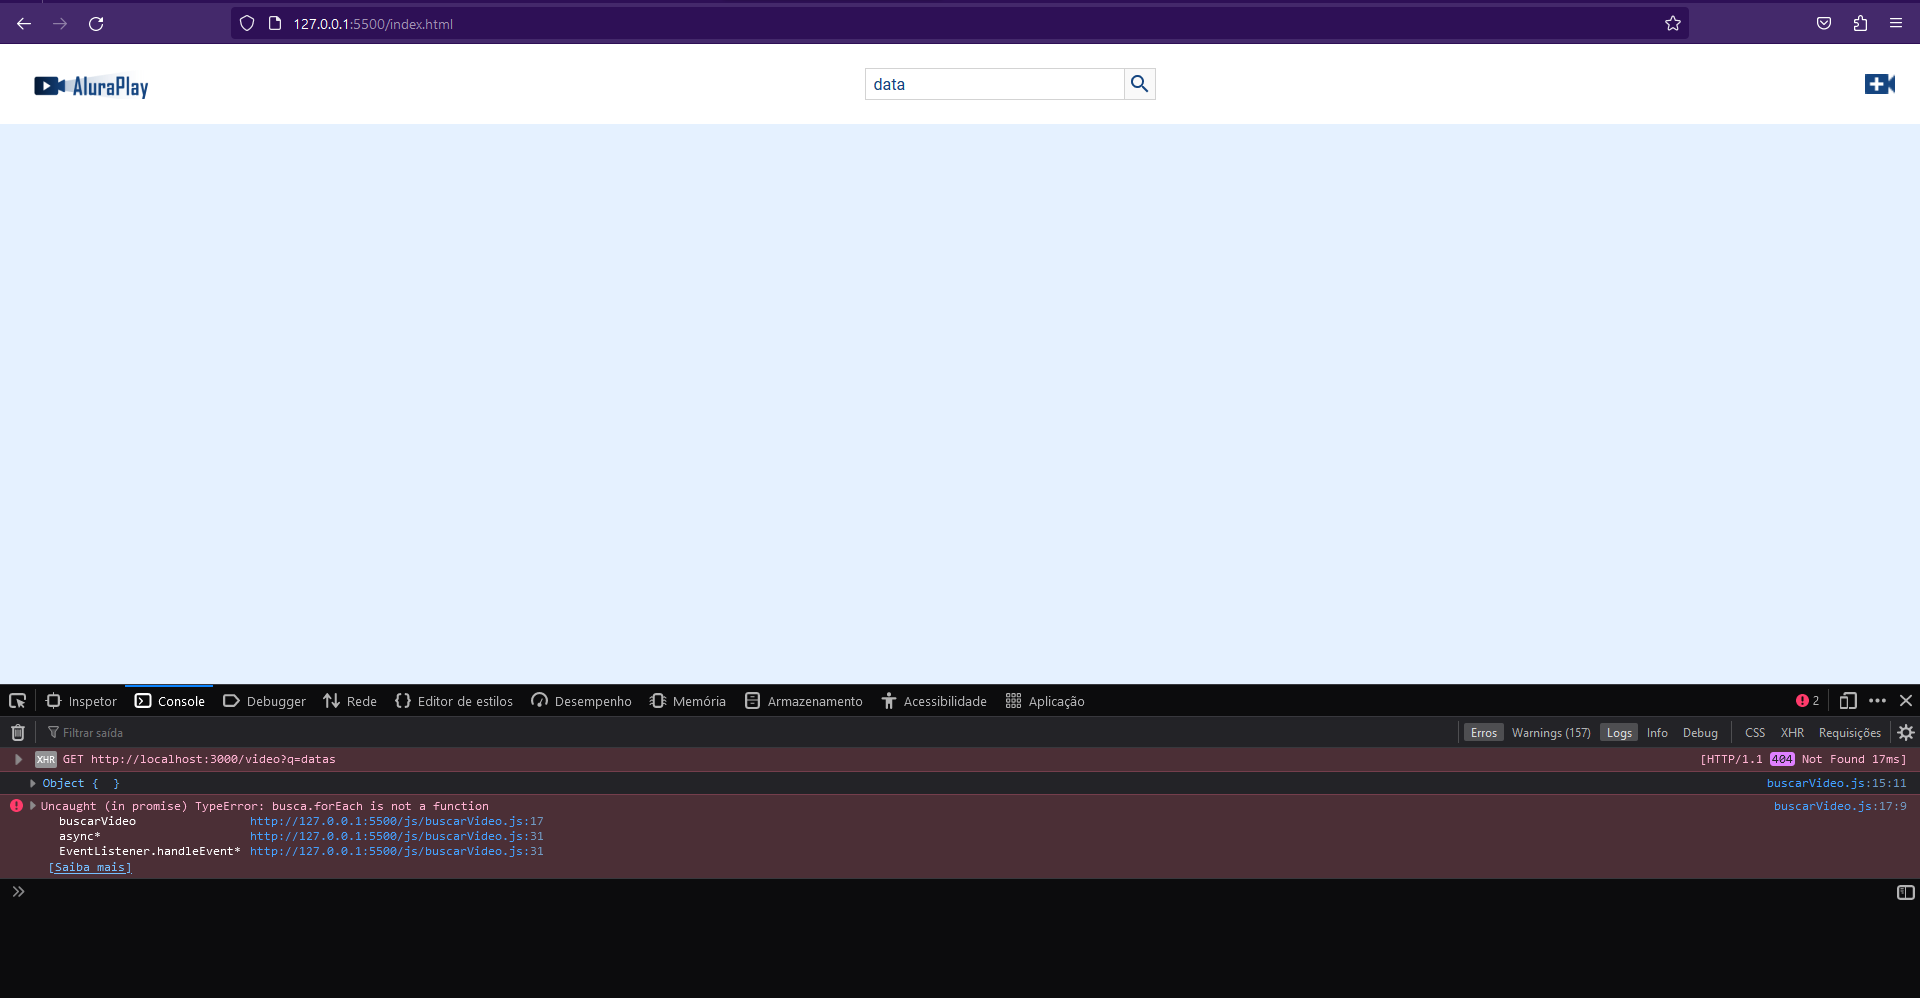Open buscarVideo.js:15:11 source link

click(1836, 783)
